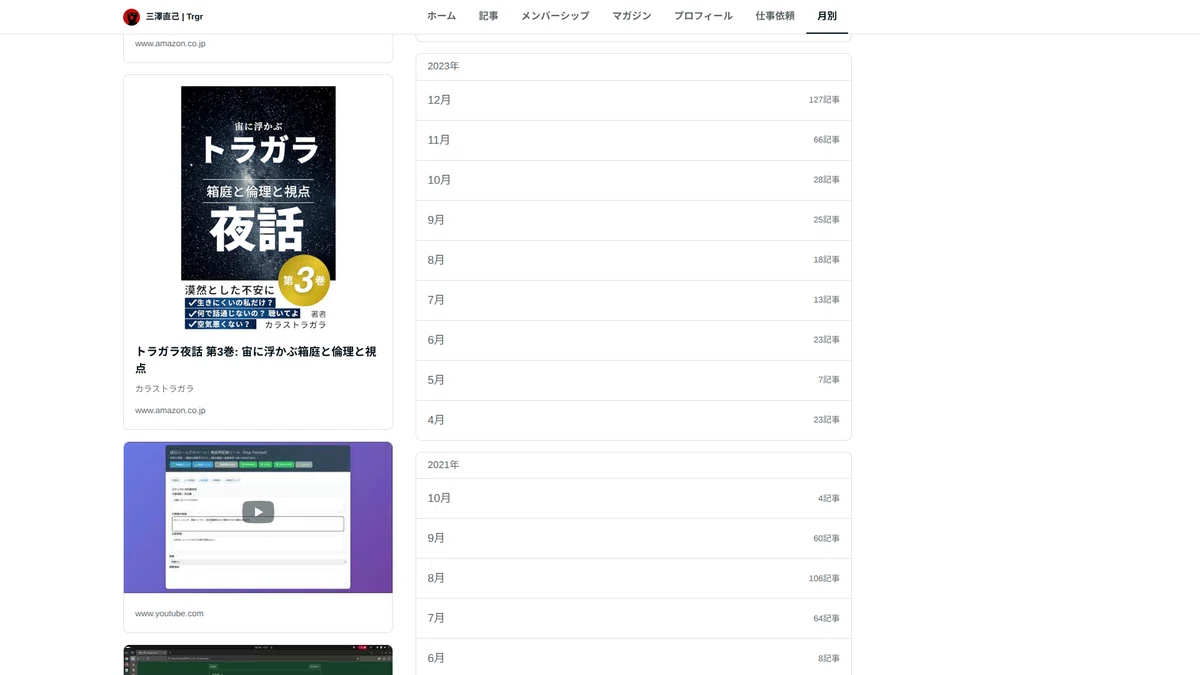Image resolution: width=1200 pixels, height=675 pixels.
Task: Open 2021年 6月 with 8記事
Action: click(633, 657)
